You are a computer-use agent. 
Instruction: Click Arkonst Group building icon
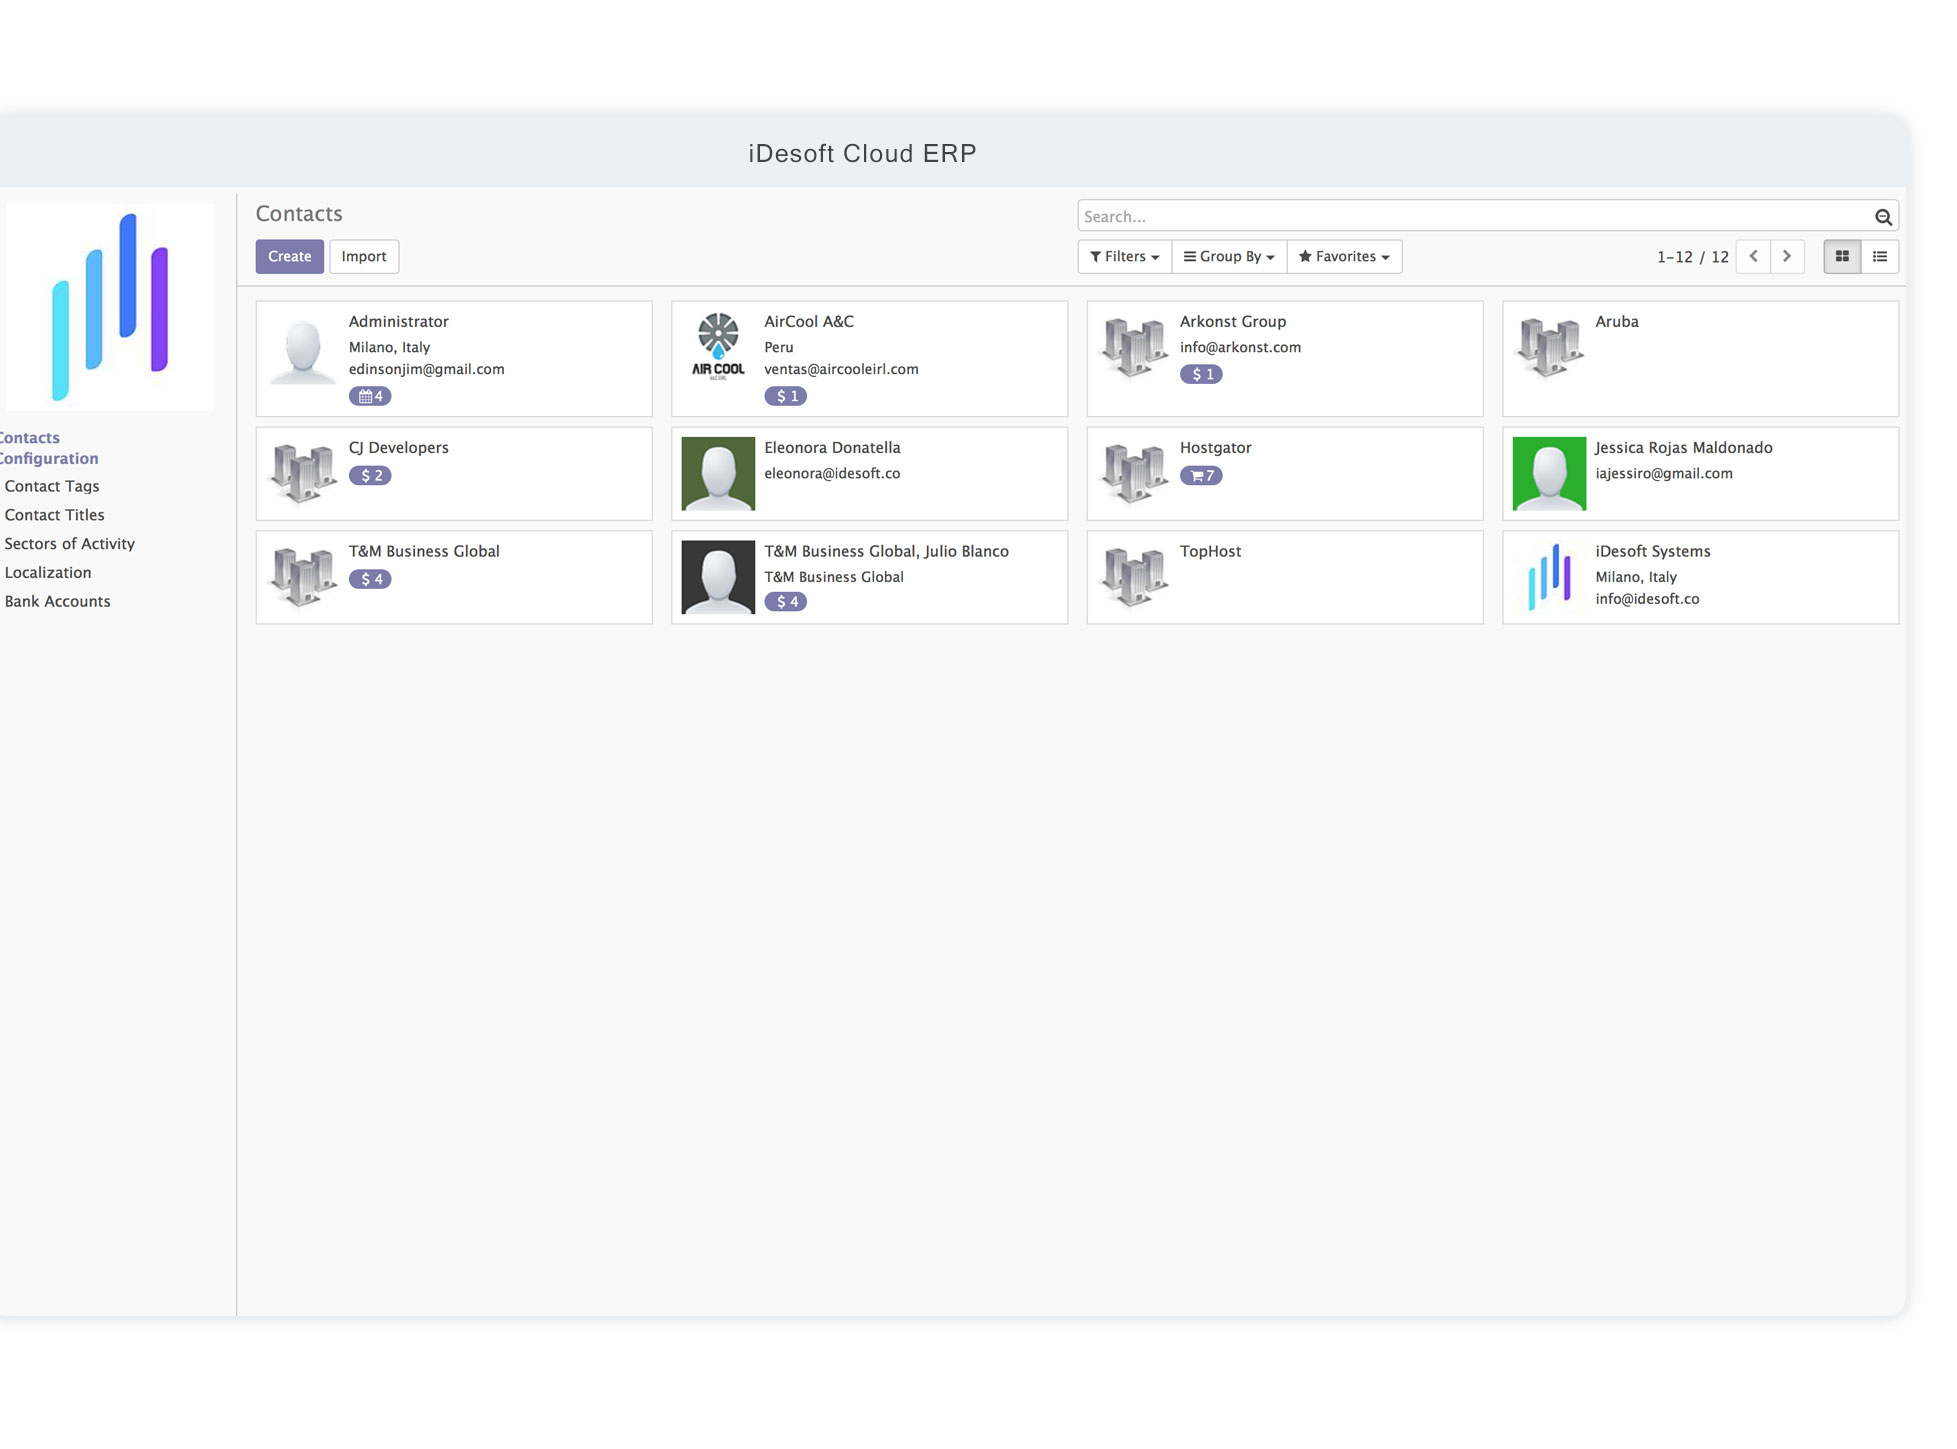click(1134, 348)
